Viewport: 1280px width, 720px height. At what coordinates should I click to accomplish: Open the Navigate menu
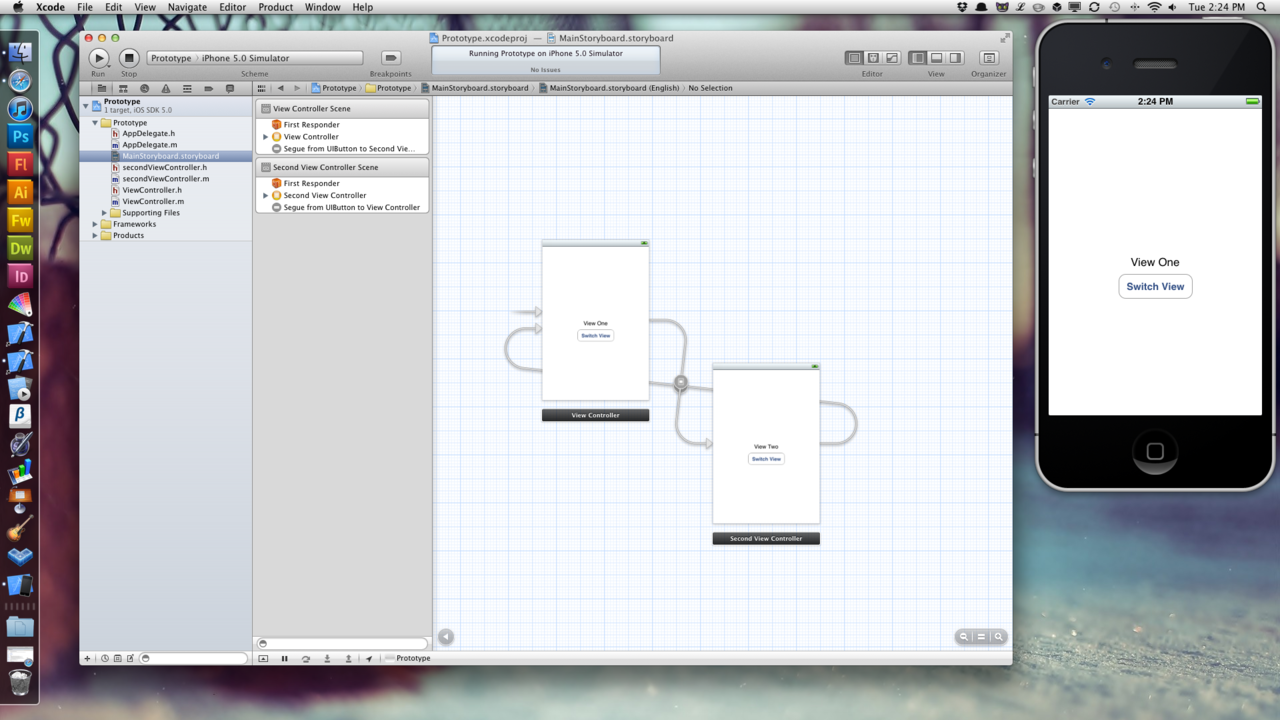pos(187,7)
